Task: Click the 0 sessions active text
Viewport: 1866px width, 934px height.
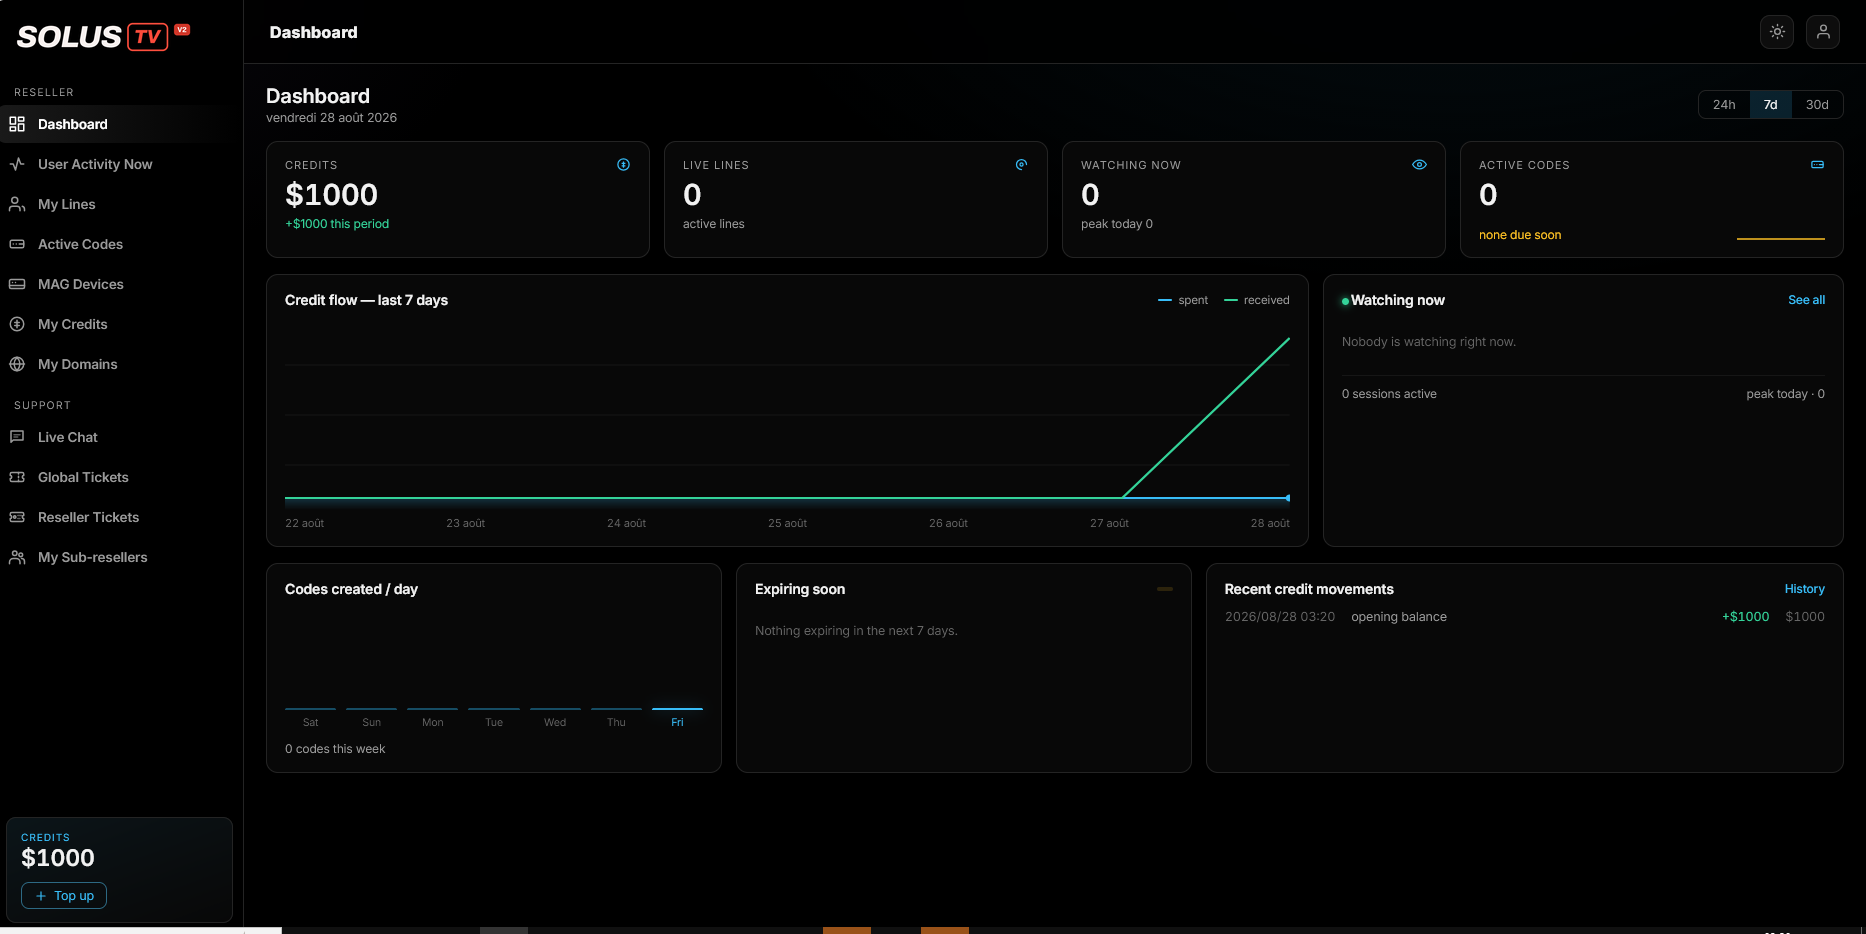Action: point(1389,394)
